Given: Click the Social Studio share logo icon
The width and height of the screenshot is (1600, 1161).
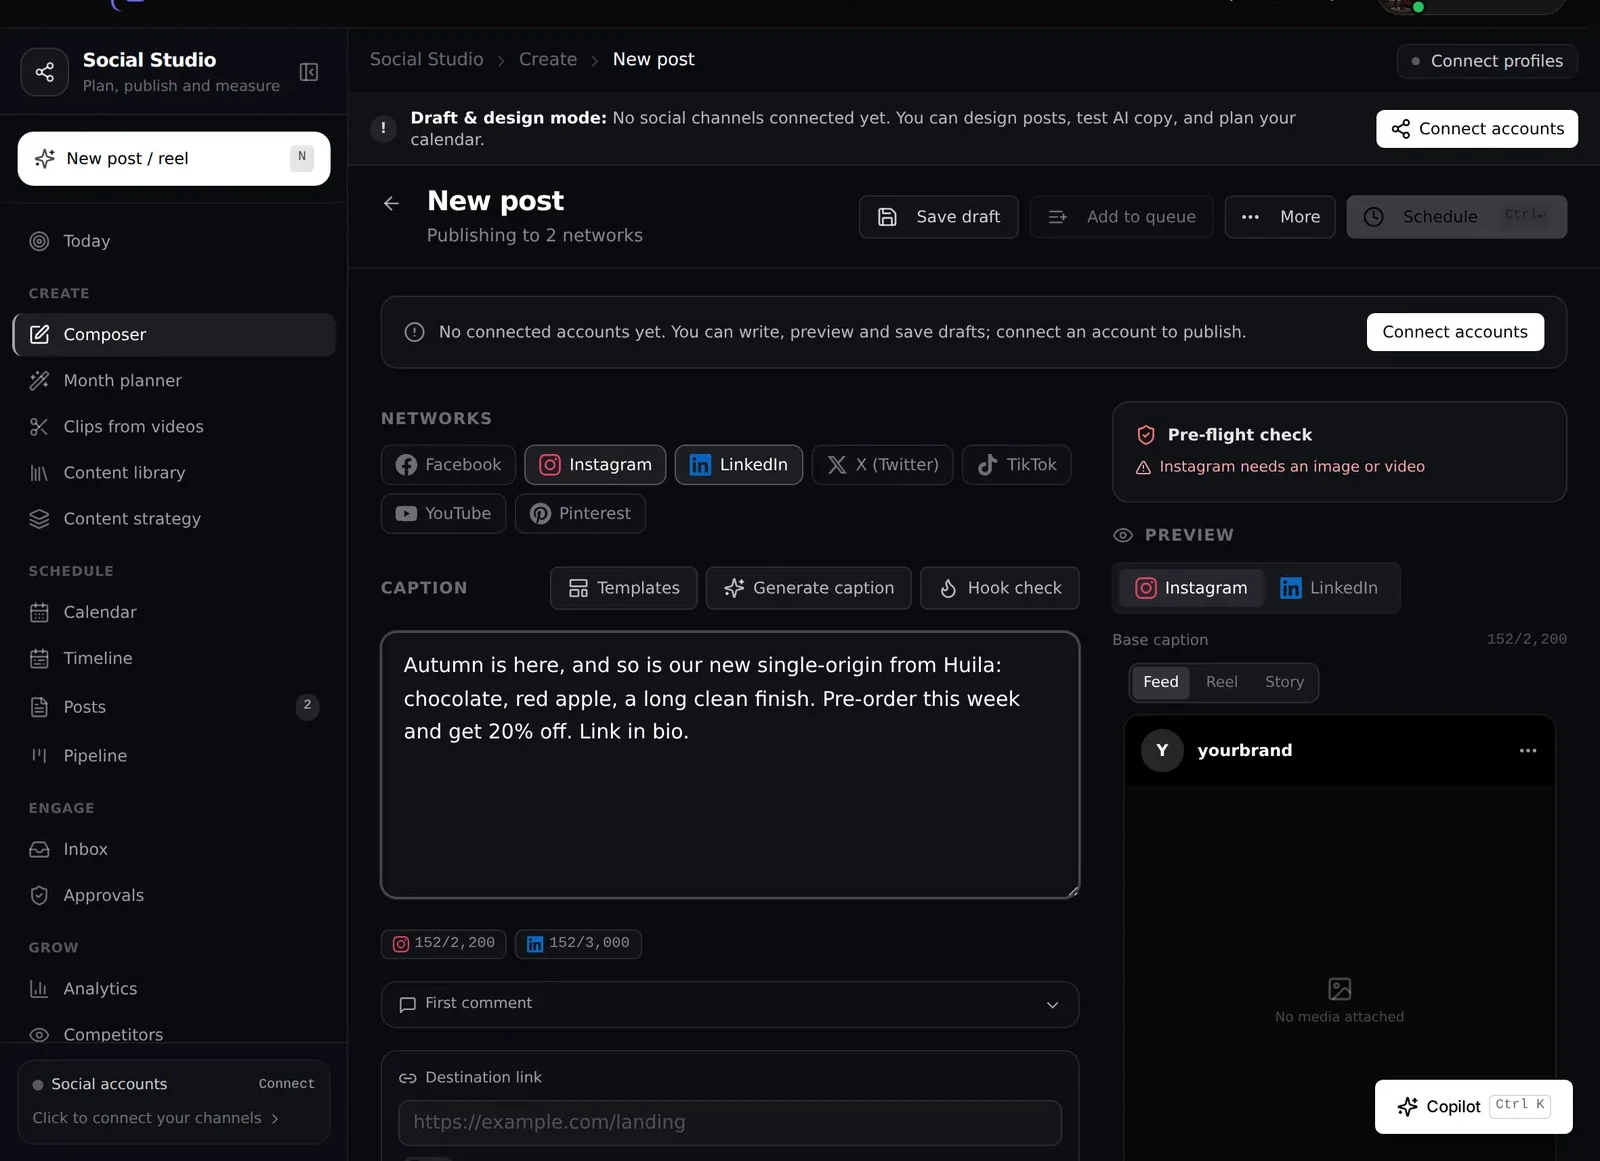Looking at the screenshot, I should [45, 72].
